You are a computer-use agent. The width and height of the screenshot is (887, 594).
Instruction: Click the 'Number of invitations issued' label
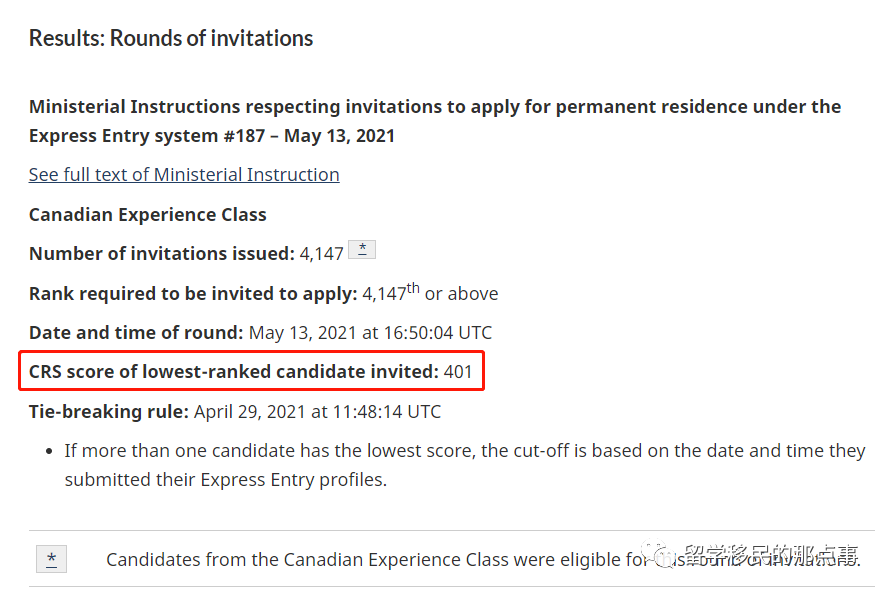click(x=161, y=254)
